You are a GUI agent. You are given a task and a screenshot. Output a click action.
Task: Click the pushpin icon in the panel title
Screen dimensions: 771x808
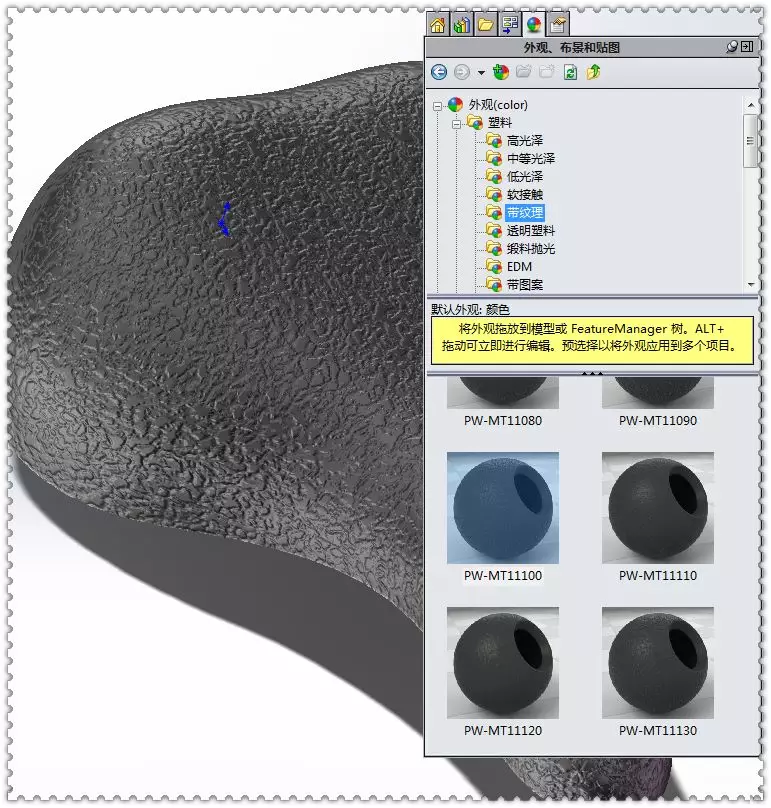pyautogui.click(x=731, y=47)
